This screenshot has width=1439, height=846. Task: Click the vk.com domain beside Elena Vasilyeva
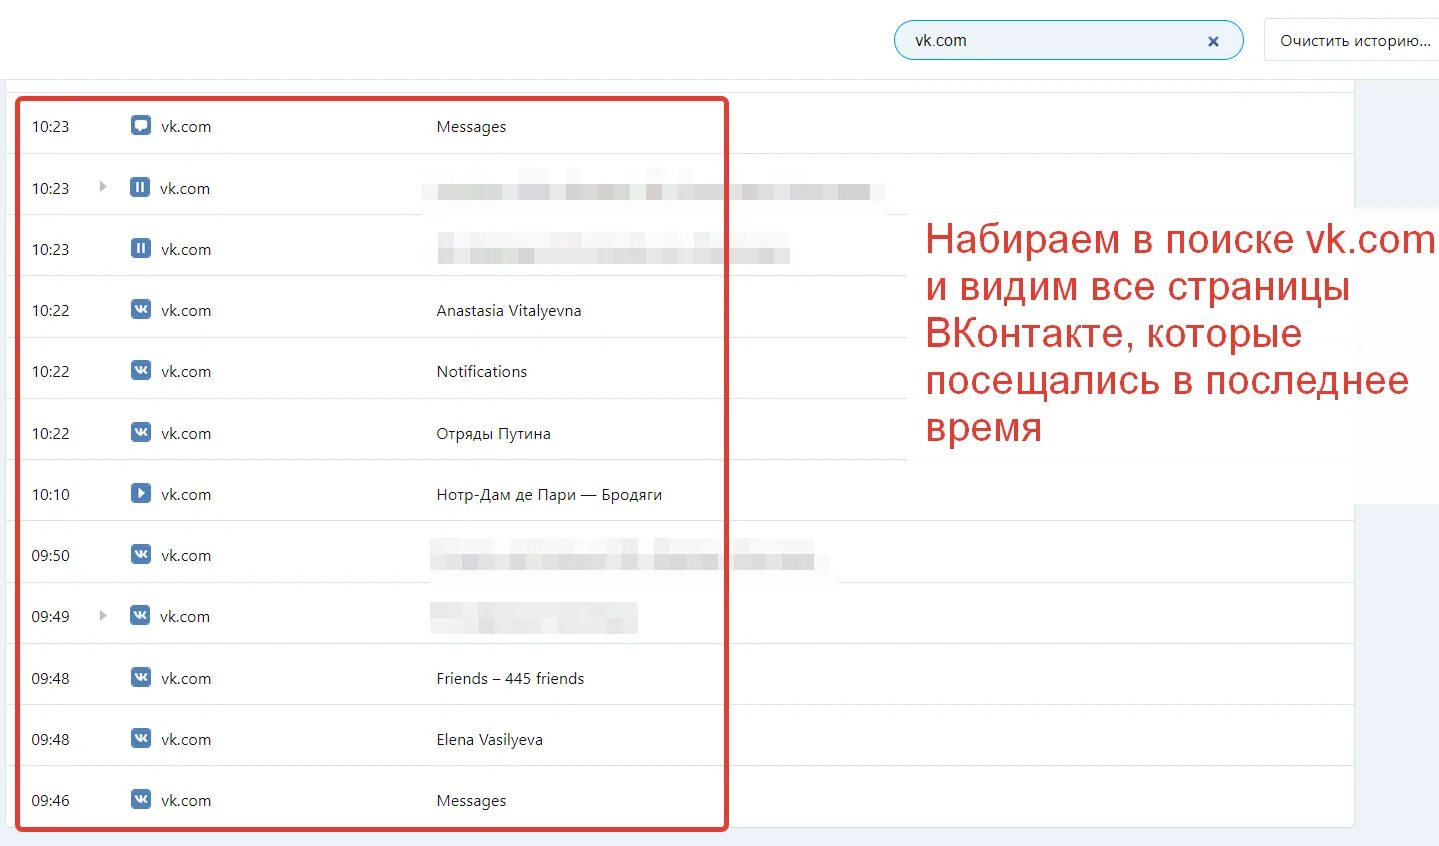coord(186,739)
